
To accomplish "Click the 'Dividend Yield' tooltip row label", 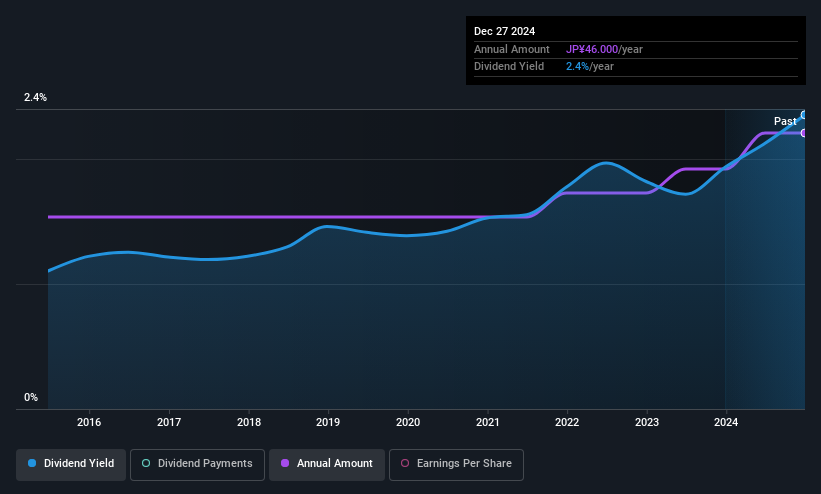I will 509,67.
